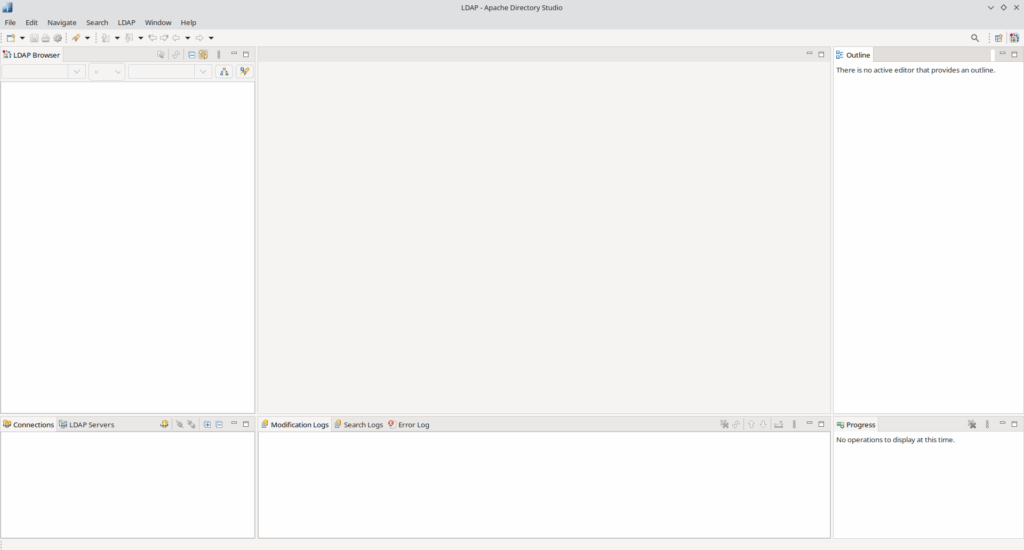Viewport: 1024px width, 550px height.
Task: Open the quick search value combo dropdown
Action: click(x=203, y=71)
